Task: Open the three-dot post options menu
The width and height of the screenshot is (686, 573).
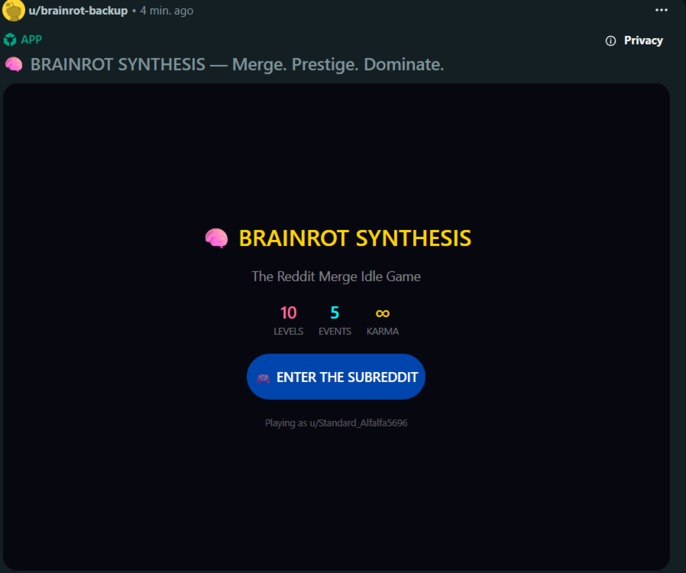Action: [x=661, y=10]
